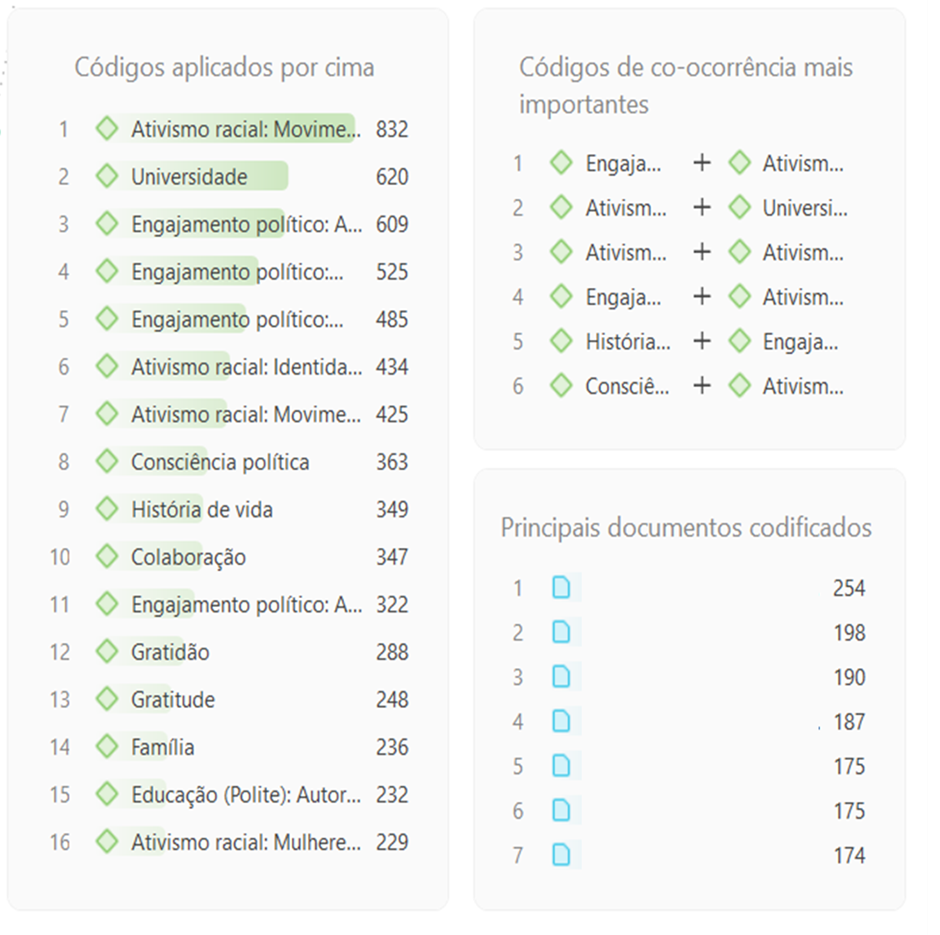Click the count value 832 beside the top code

click(x=393, y=129)
